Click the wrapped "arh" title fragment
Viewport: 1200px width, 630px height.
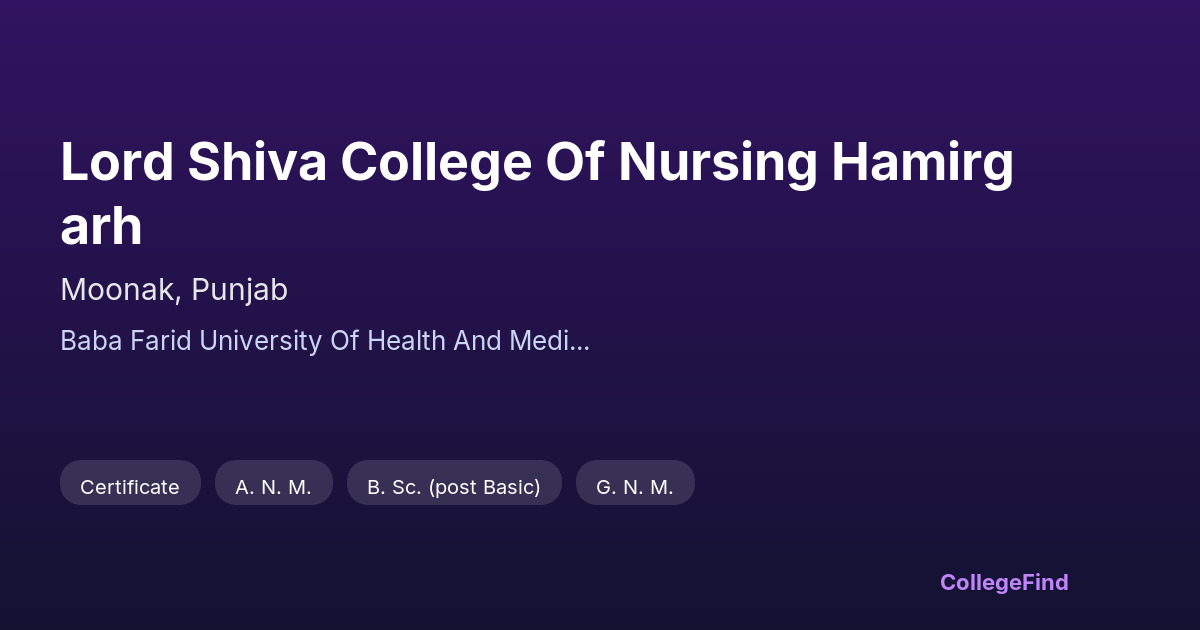(101, 227)
